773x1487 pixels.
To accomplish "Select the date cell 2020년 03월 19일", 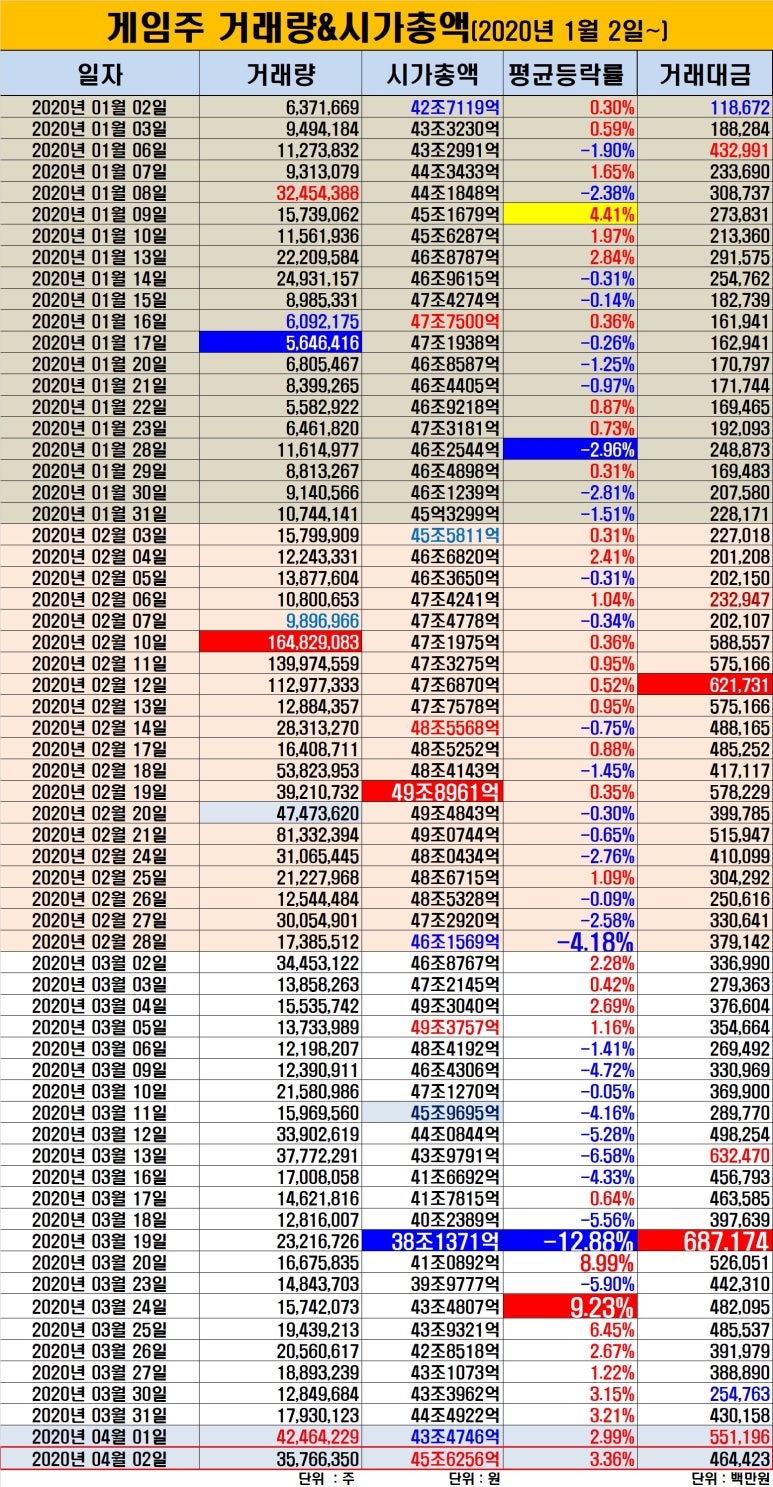I will tap(100, 1241).
